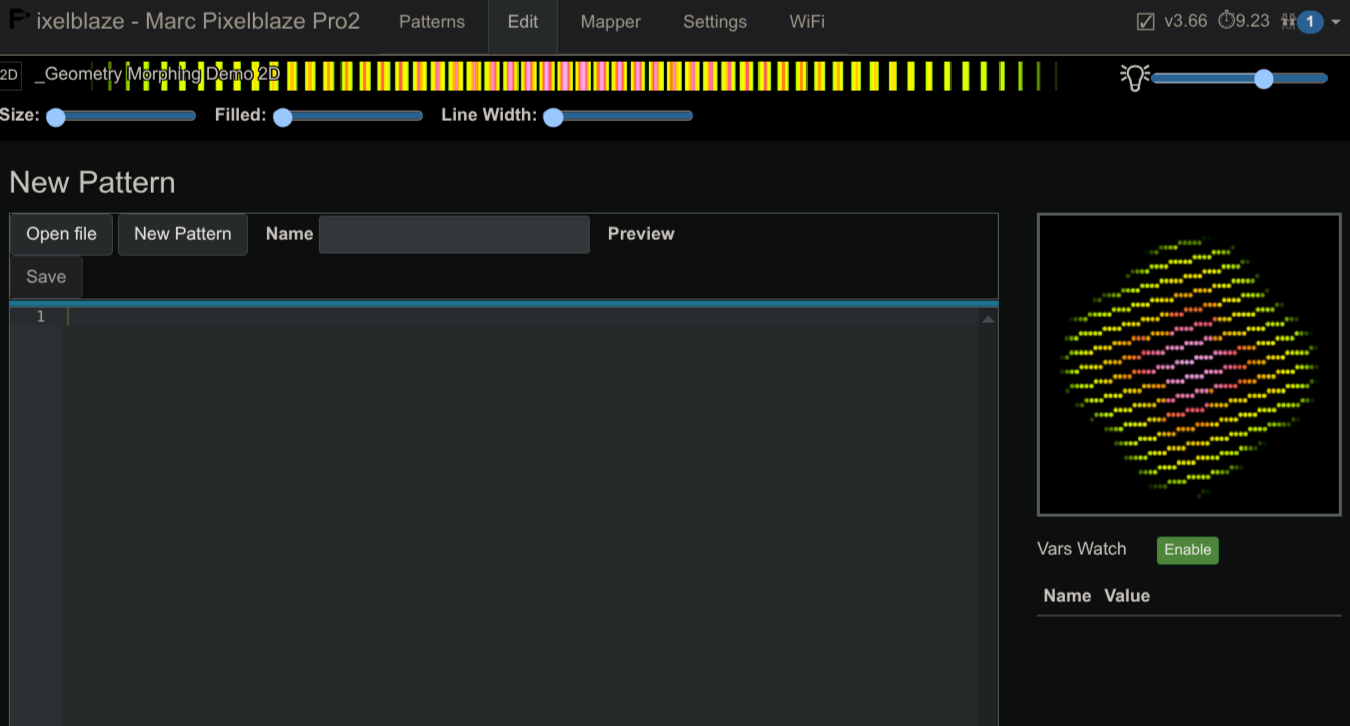Open the Patterns tab
Screen dimensions: 1350x726
(432, 22)
